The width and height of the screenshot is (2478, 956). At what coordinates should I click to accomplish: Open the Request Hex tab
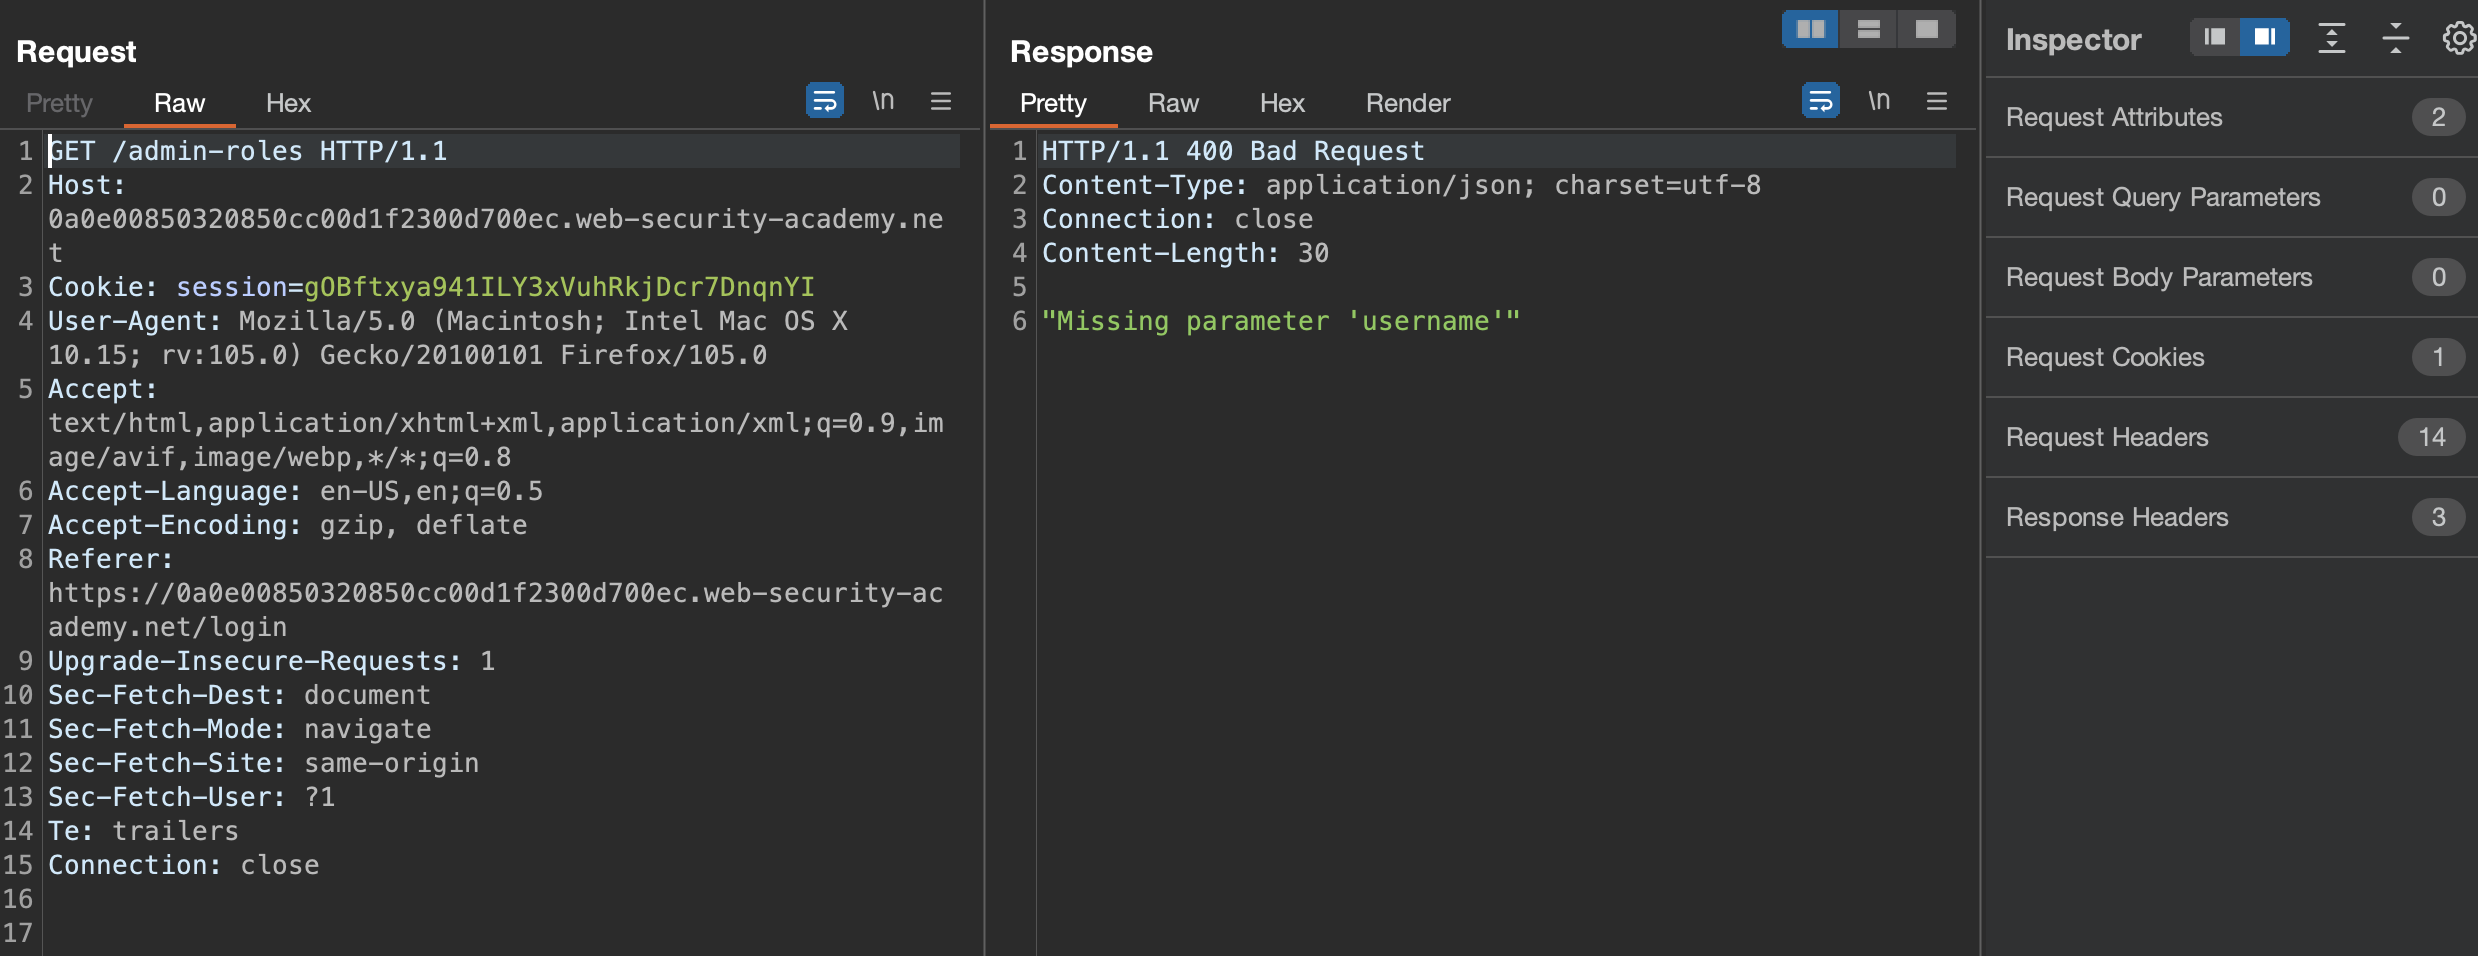(x=288, y=103)
